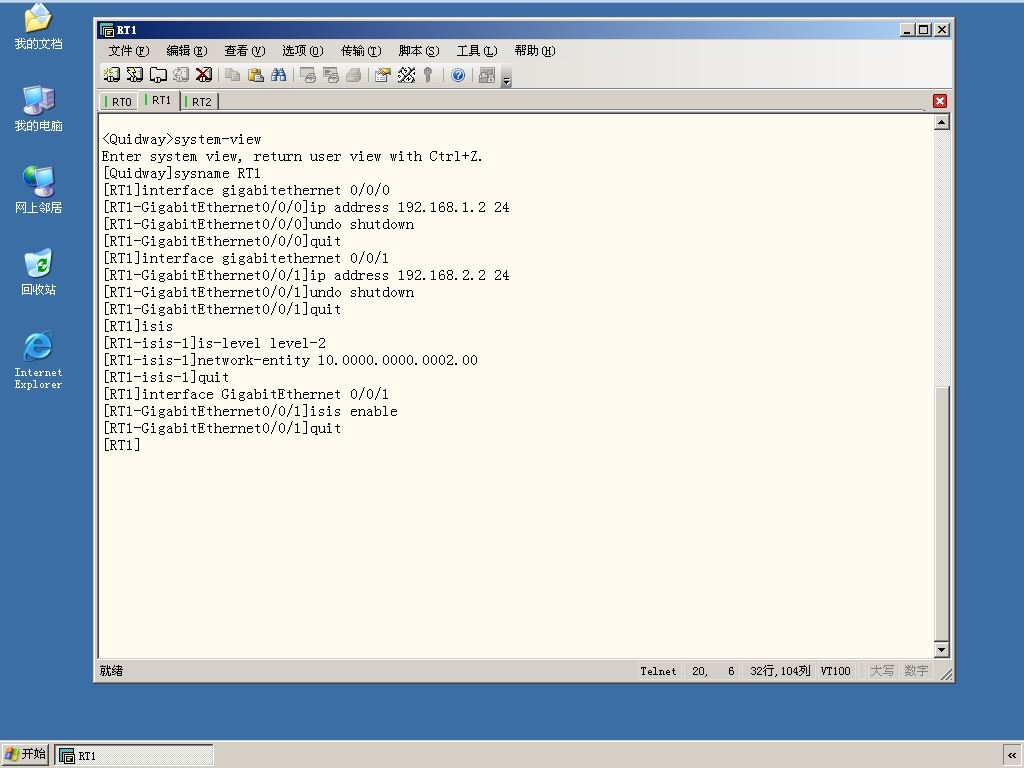Viewport: 1024px width, 768px height.
Task: Click '32行,104列' in status bar
Action: pos(780,671)
